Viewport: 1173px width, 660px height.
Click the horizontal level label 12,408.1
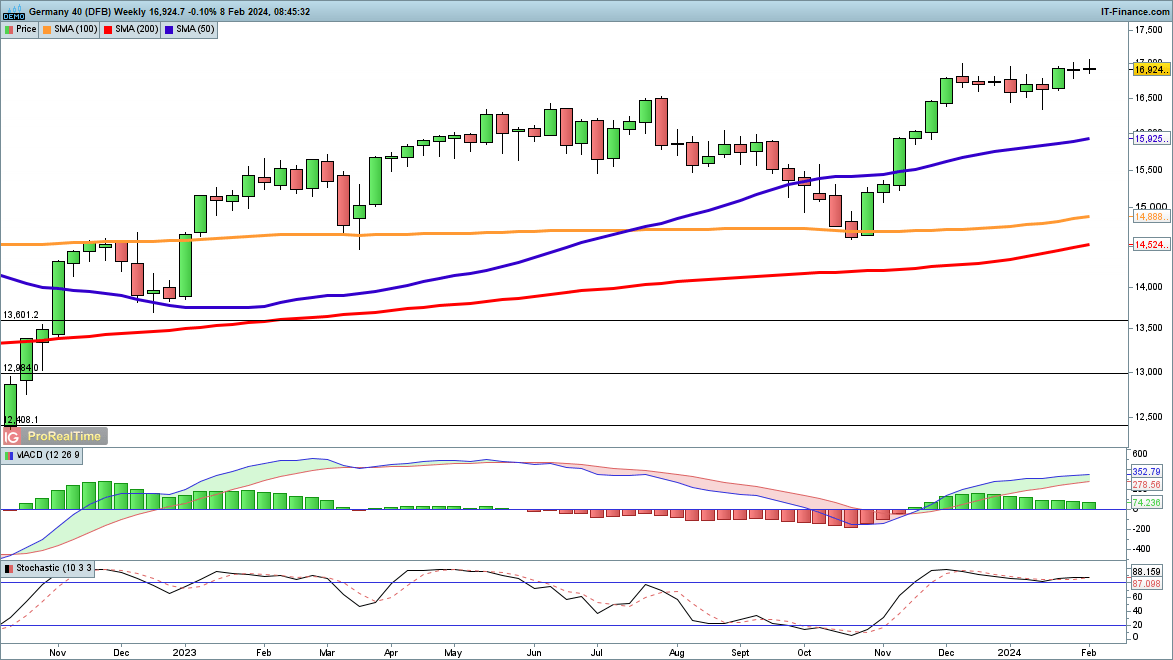click(x=21, y=420)
